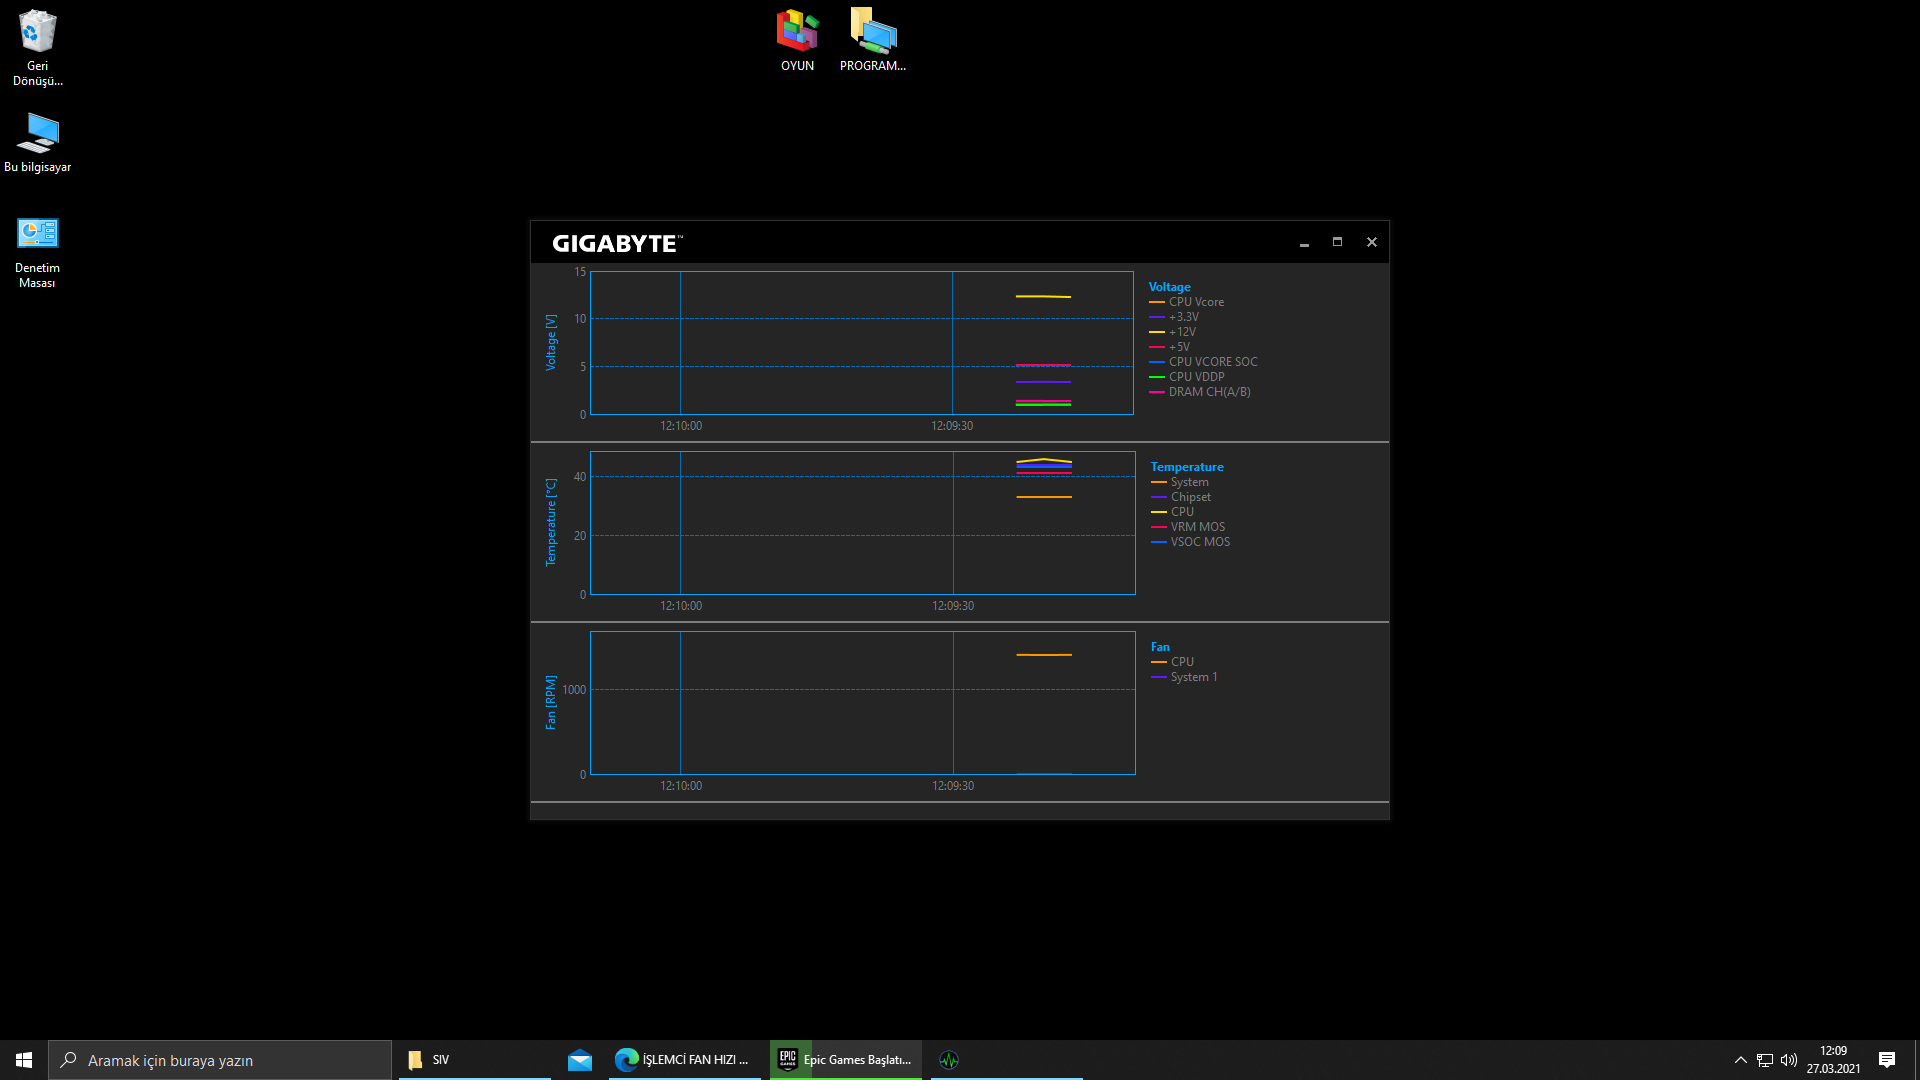Click the taskbar search box 'Aramak için buraya yazın'
This screenshot has width=1920, height=1080.
pos(220,1060)
